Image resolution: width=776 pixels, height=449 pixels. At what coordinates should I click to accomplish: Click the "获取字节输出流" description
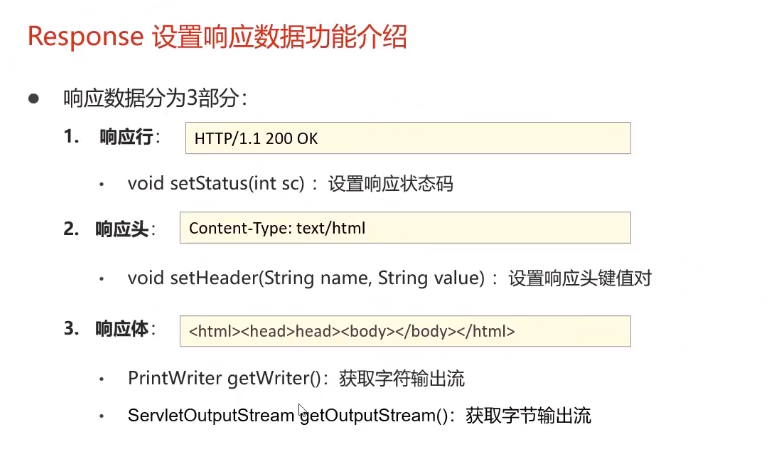(529, 414)
